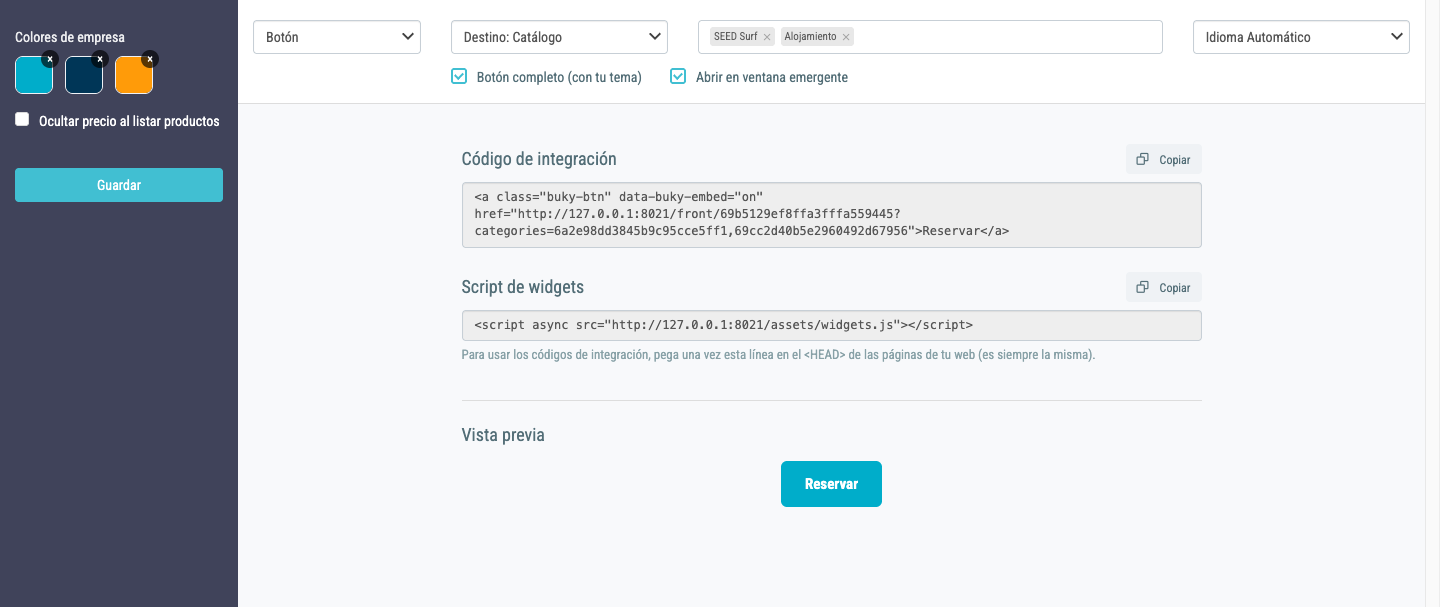Viewport: 1440px width, 607px height.
Task: Save settings with the Guardar button
Action: pos(119,185)
